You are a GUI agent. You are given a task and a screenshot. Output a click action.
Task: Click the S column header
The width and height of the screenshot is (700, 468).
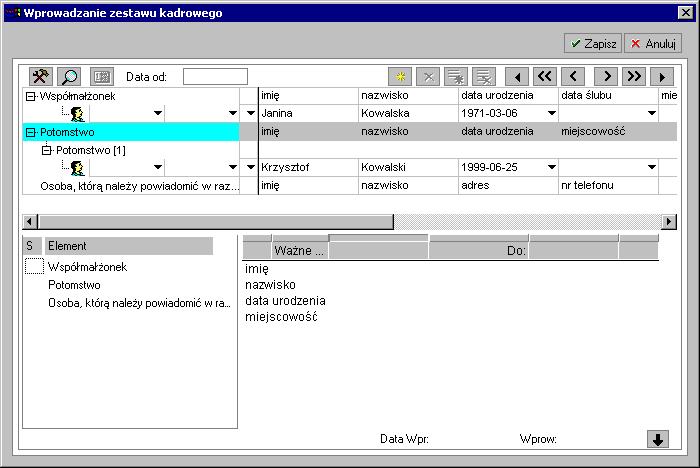pos(32,246)
